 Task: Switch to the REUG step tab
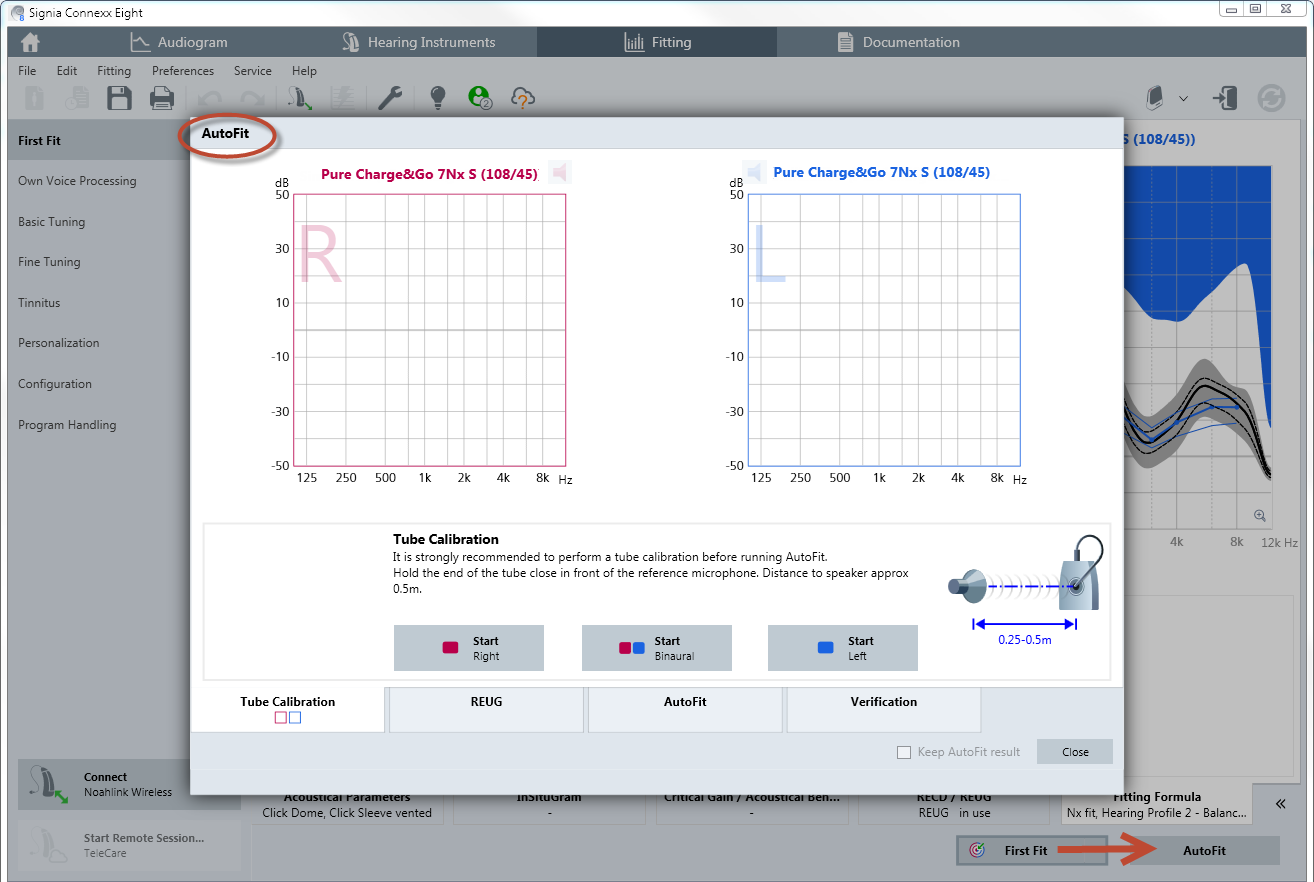pyautogui.click(x=486, y=709)
